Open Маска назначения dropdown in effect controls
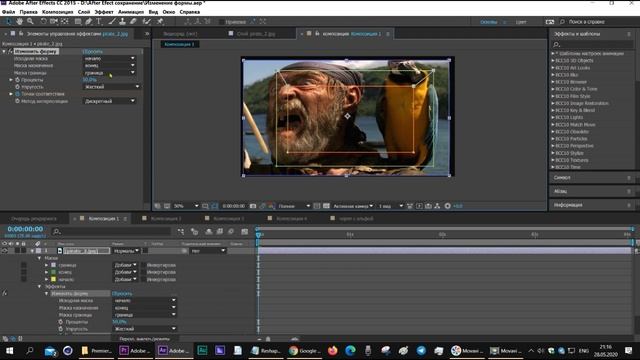 pos(109,65)
